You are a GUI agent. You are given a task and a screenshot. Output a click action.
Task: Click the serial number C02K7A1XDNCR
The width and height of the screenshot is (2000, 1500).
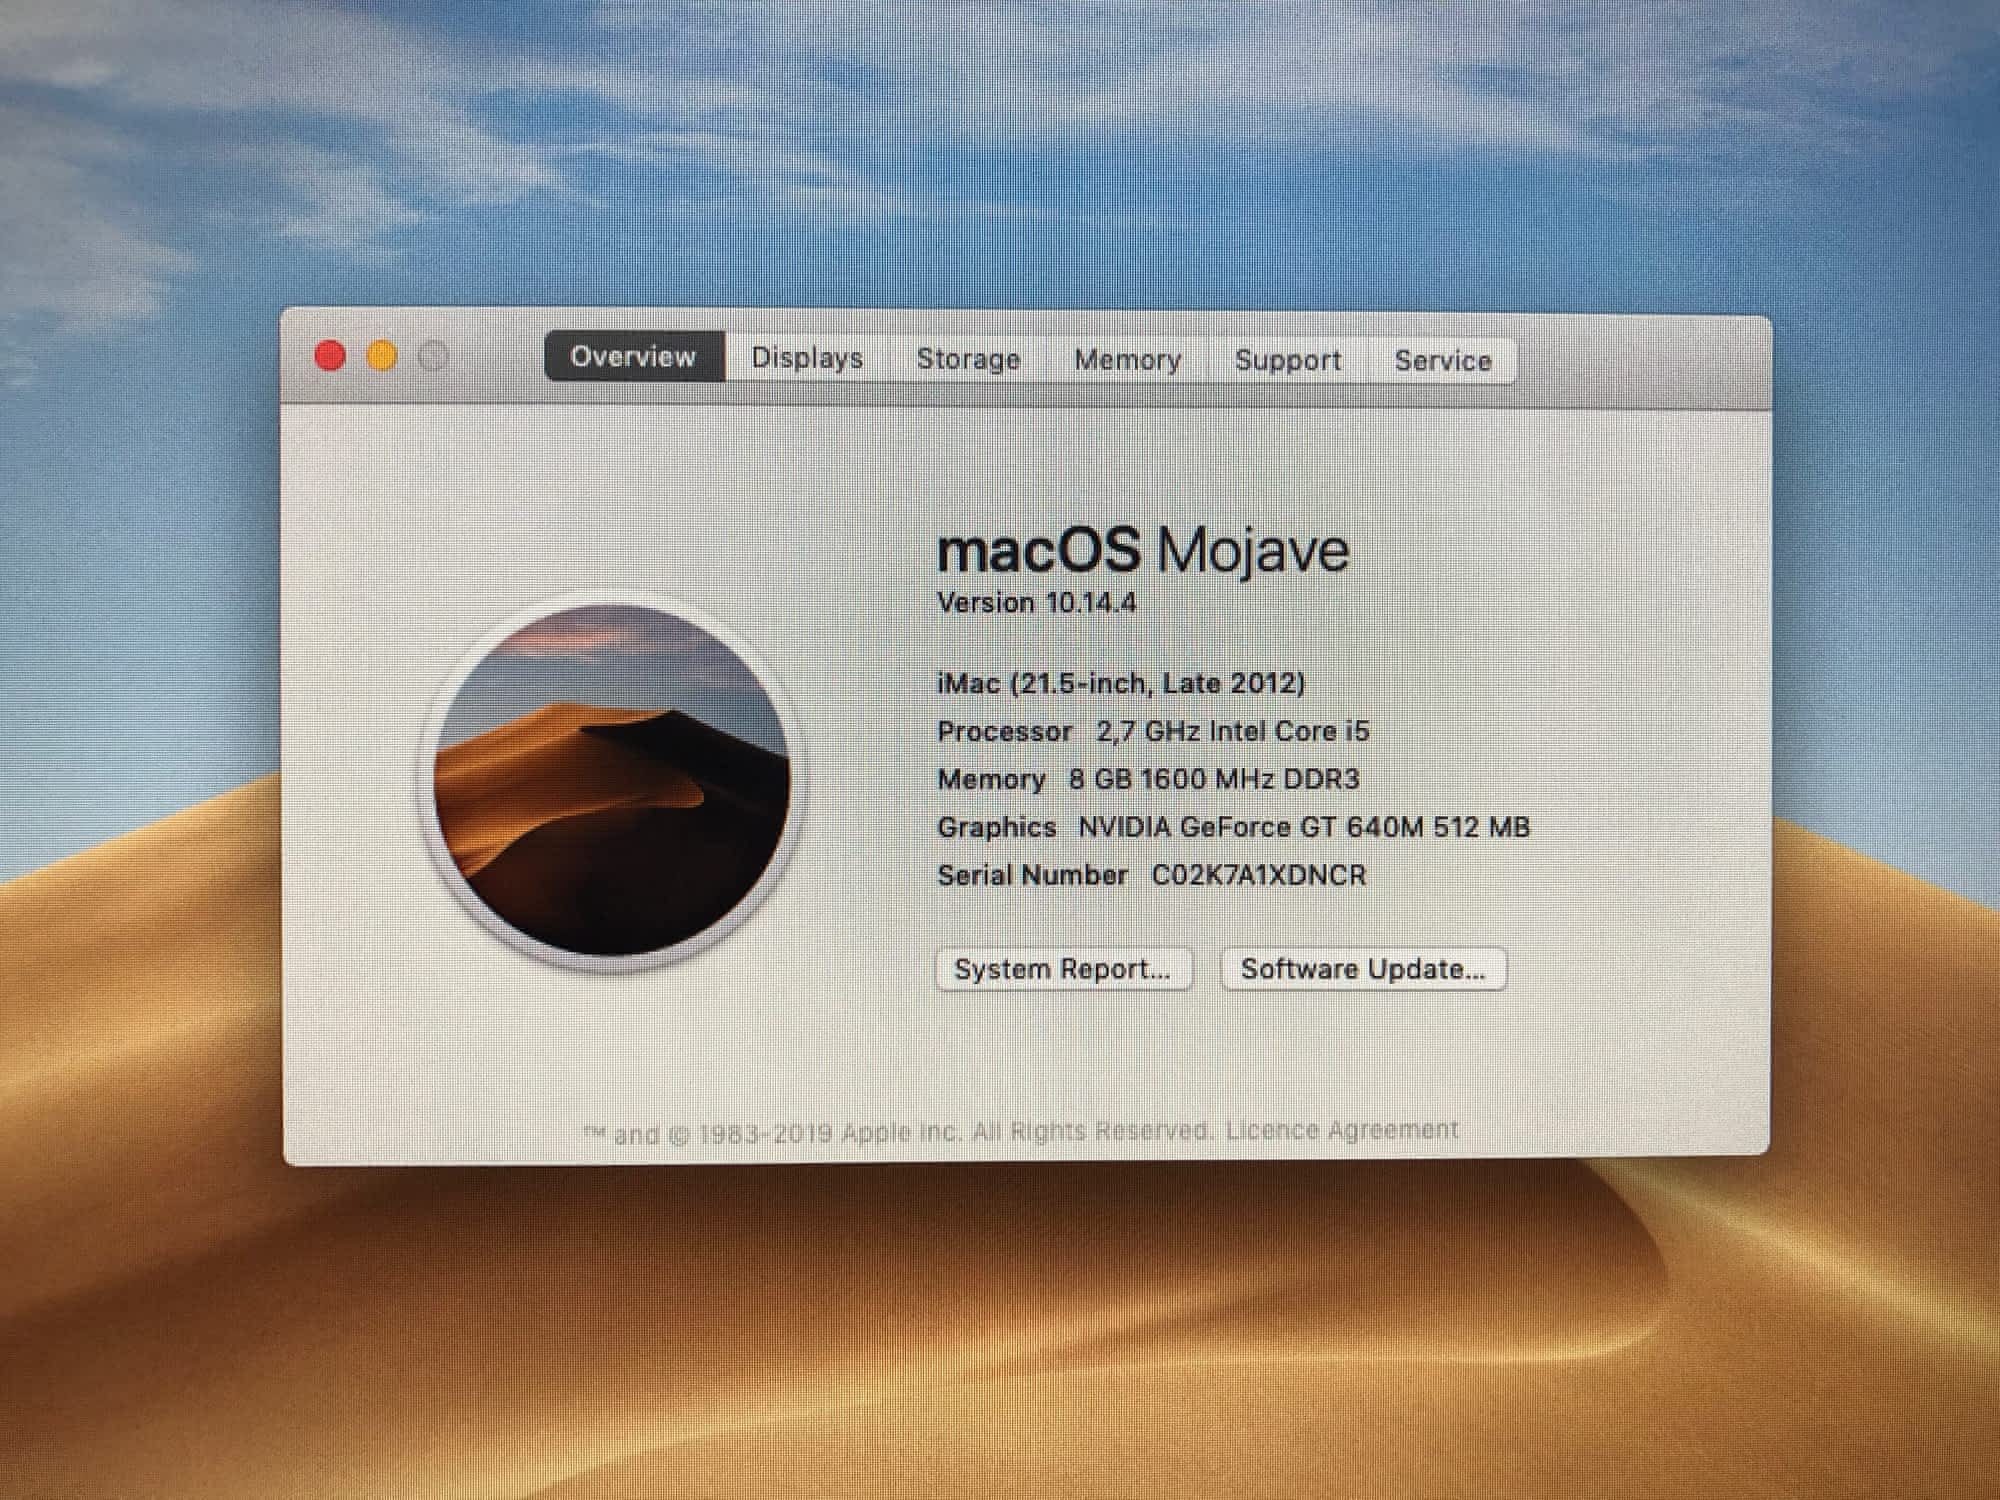click(1258, 876)
